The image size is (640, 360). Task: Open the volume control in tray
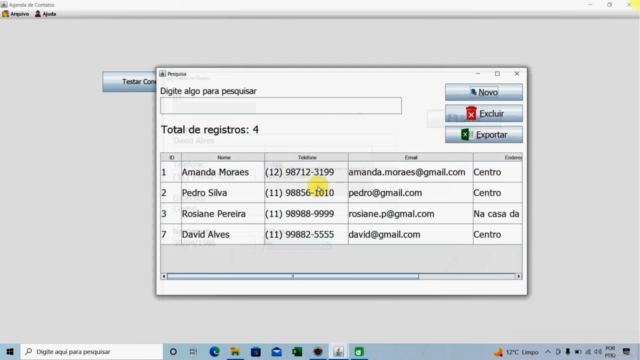click(598, 352)
